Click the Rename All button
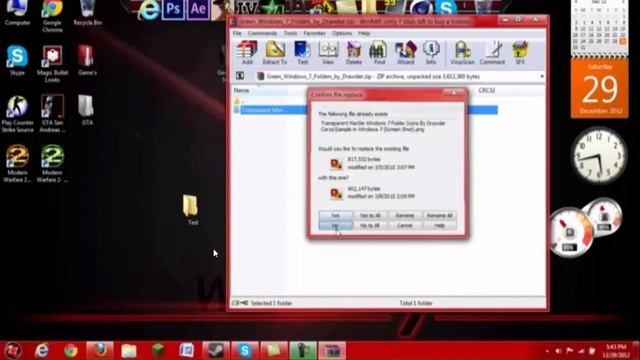The width and height of the screenshot is (640, 360). (440, 215)
